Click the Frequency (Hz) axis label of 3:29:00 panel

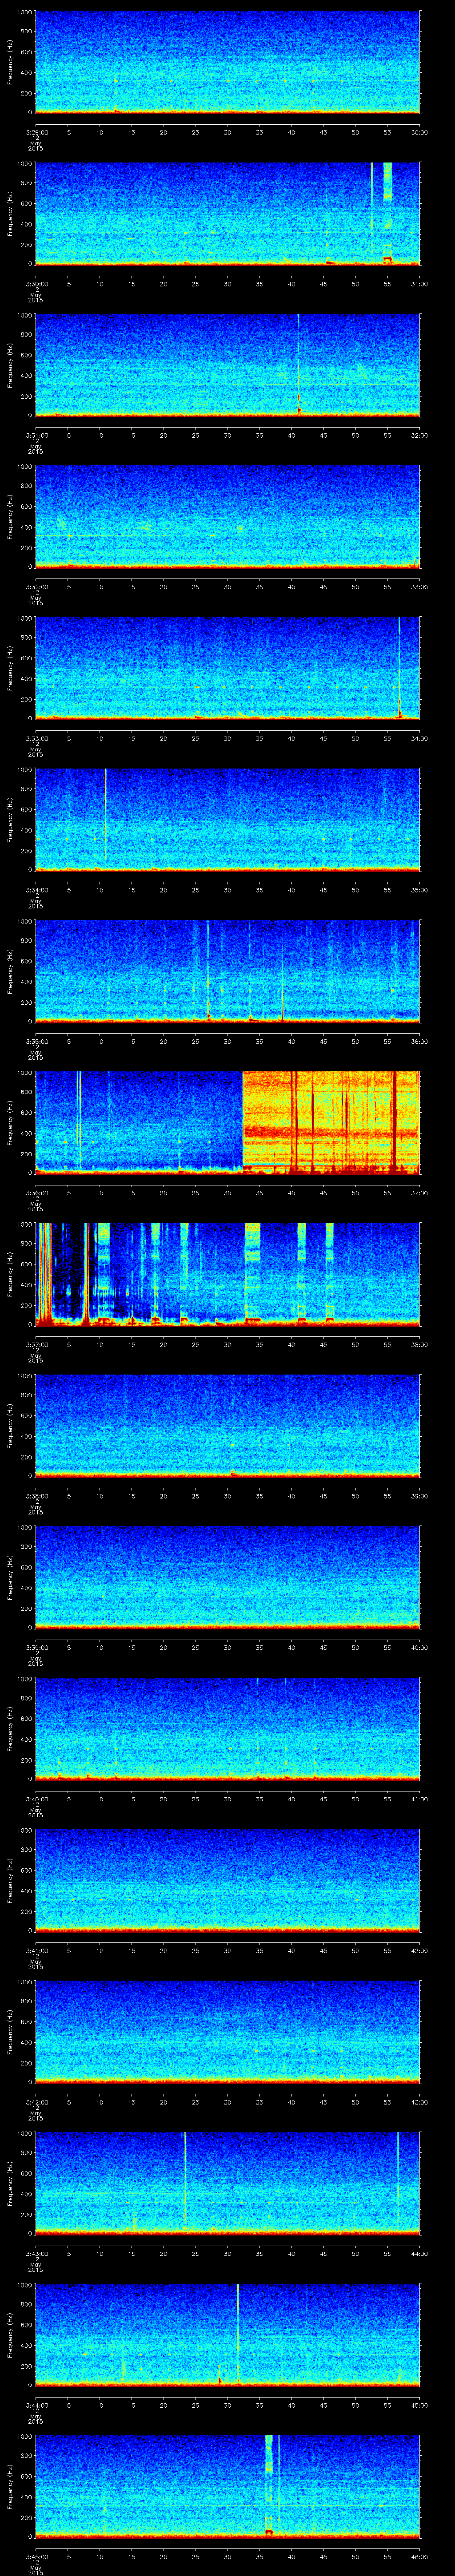(11, 62)
